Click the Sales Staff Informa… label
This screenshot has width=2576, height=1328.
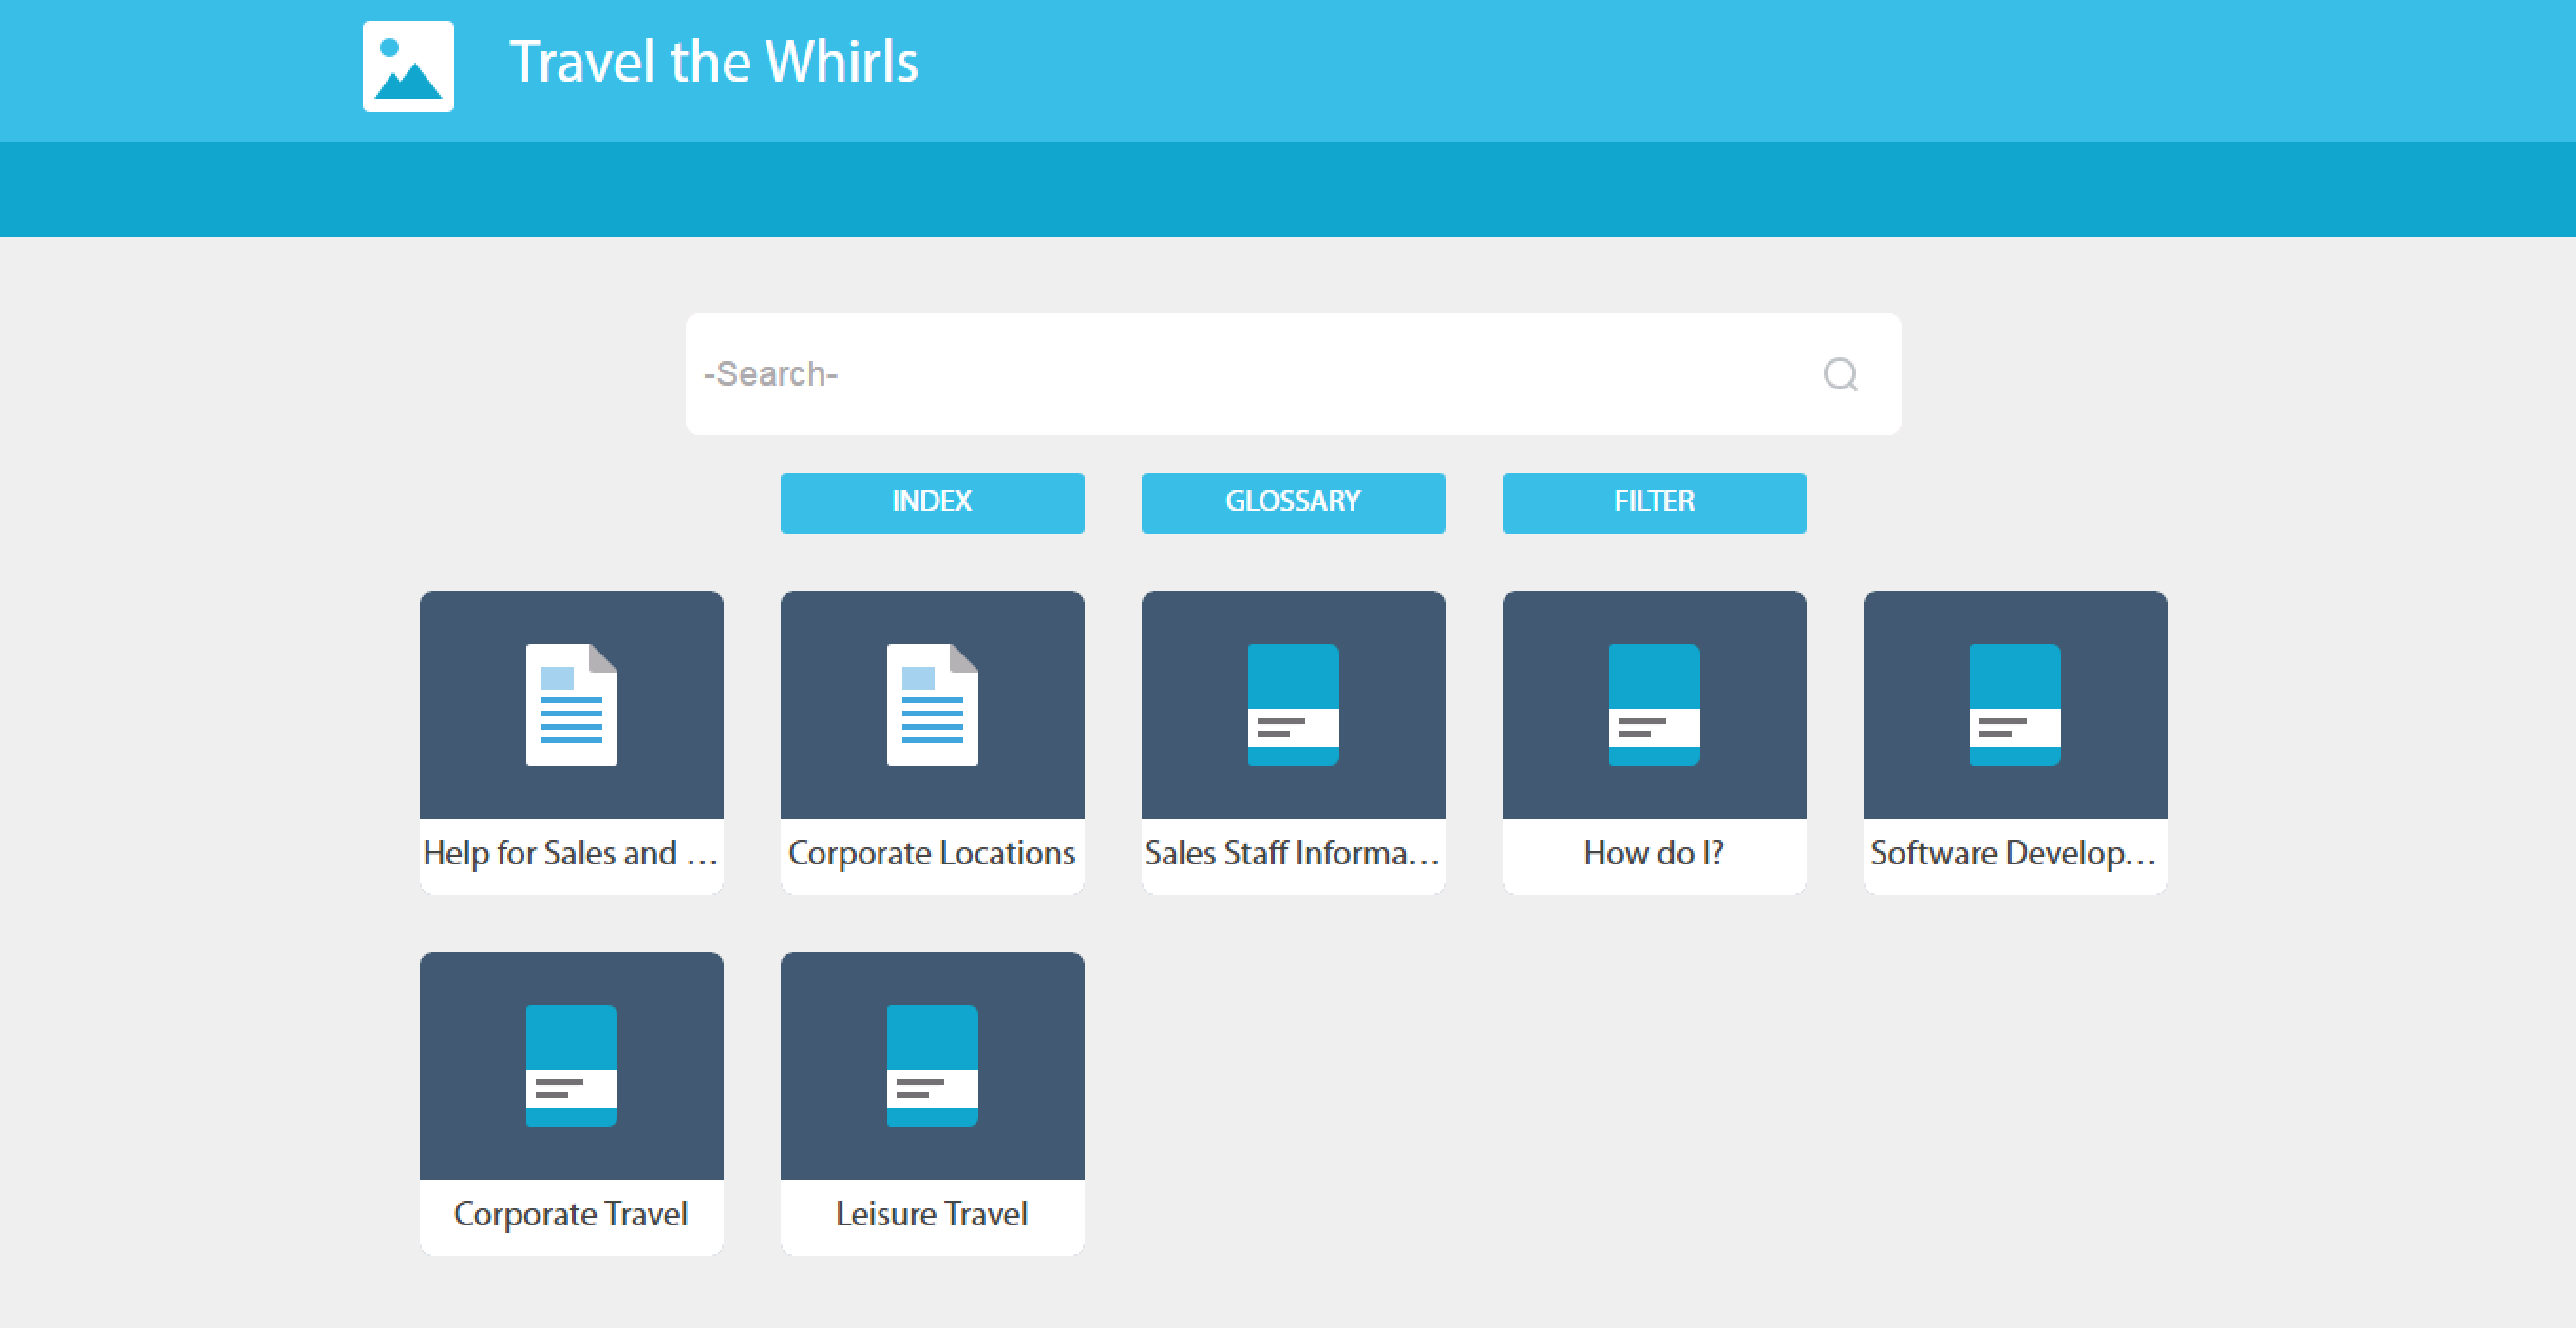[x=1293, y=853]
